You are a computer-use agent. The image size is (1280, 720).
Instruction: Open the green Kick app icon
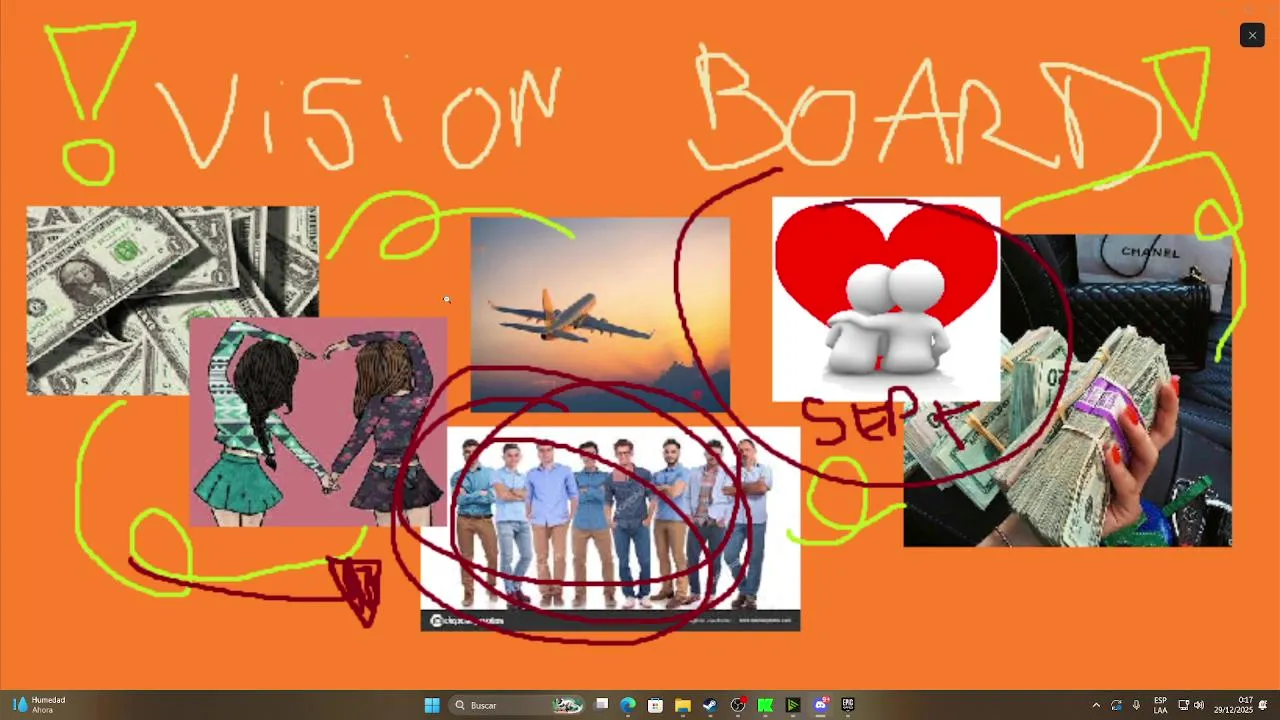[x=765, y=705]
